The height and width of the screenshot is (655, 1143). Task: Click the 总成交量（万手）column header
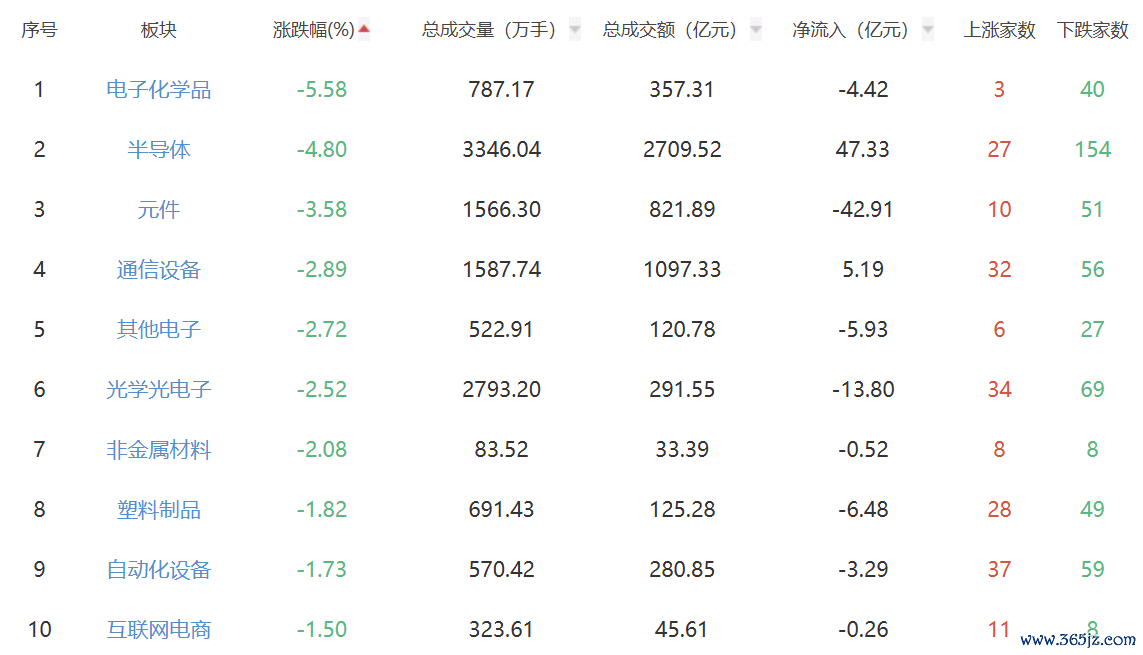(488, 30)
